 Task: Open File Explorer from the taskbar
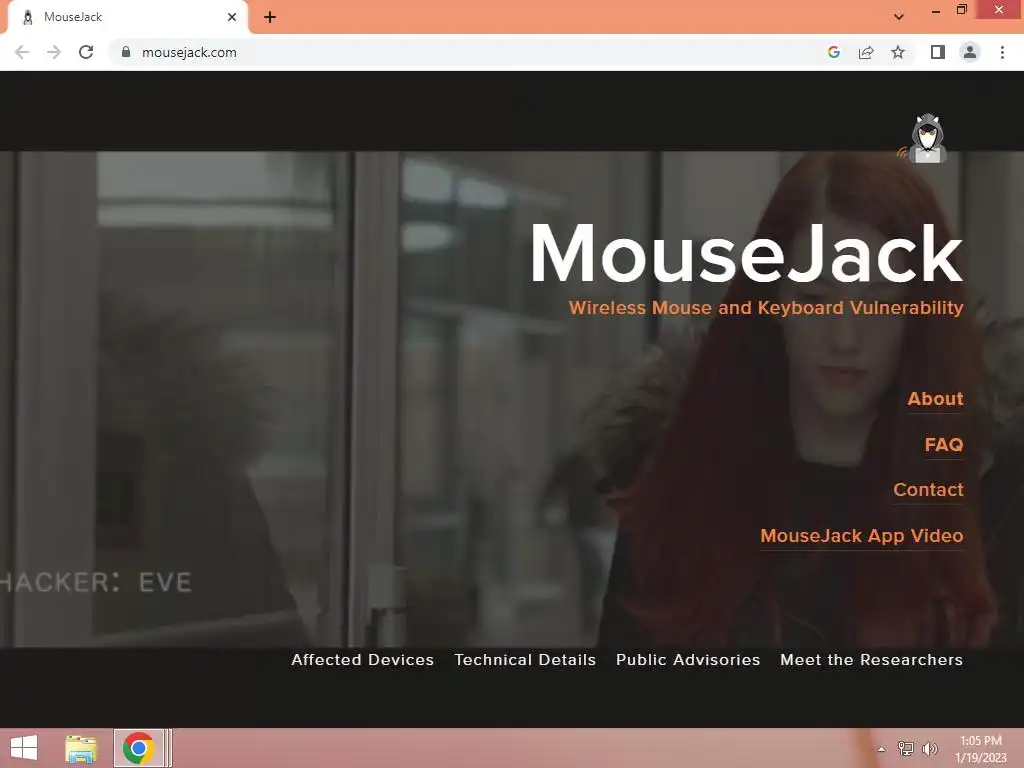tap(81, 748)
